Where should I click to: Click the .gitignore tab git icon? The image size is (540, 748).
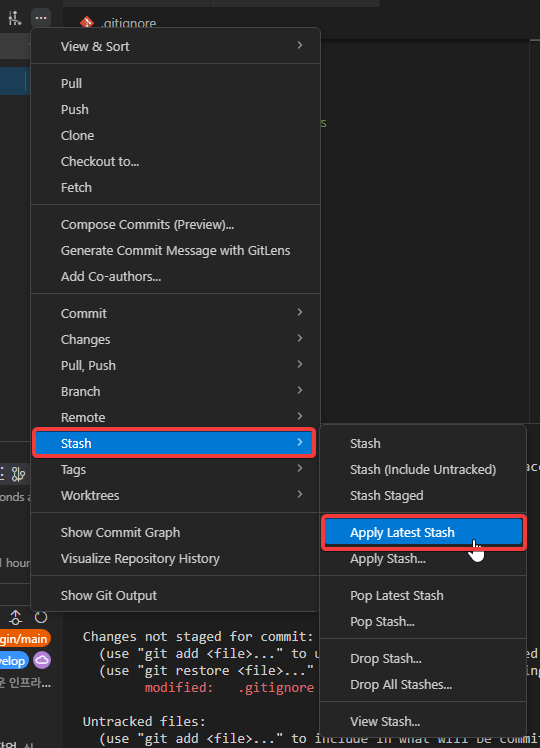coord(87,22)
